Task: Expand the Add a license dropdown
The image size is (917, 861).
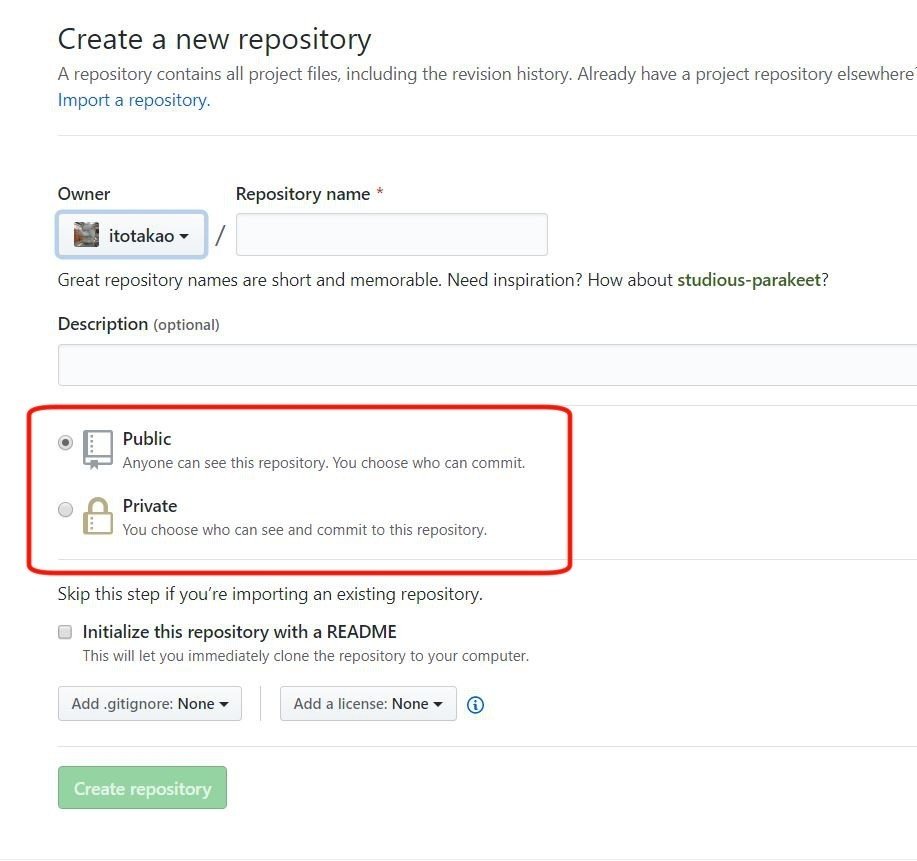Action: point(368,704)
